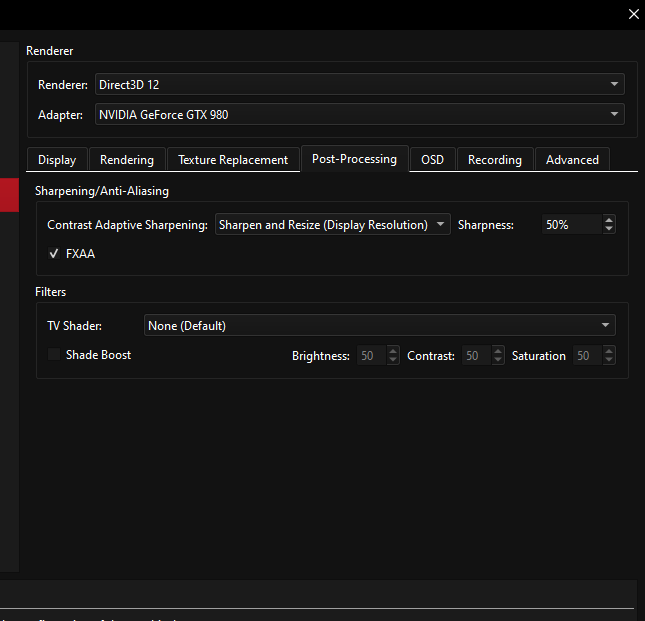Viewport: 645px width, 621px height.
Task: Open the Texture Replacement tab
Action: tap(233, 160)
